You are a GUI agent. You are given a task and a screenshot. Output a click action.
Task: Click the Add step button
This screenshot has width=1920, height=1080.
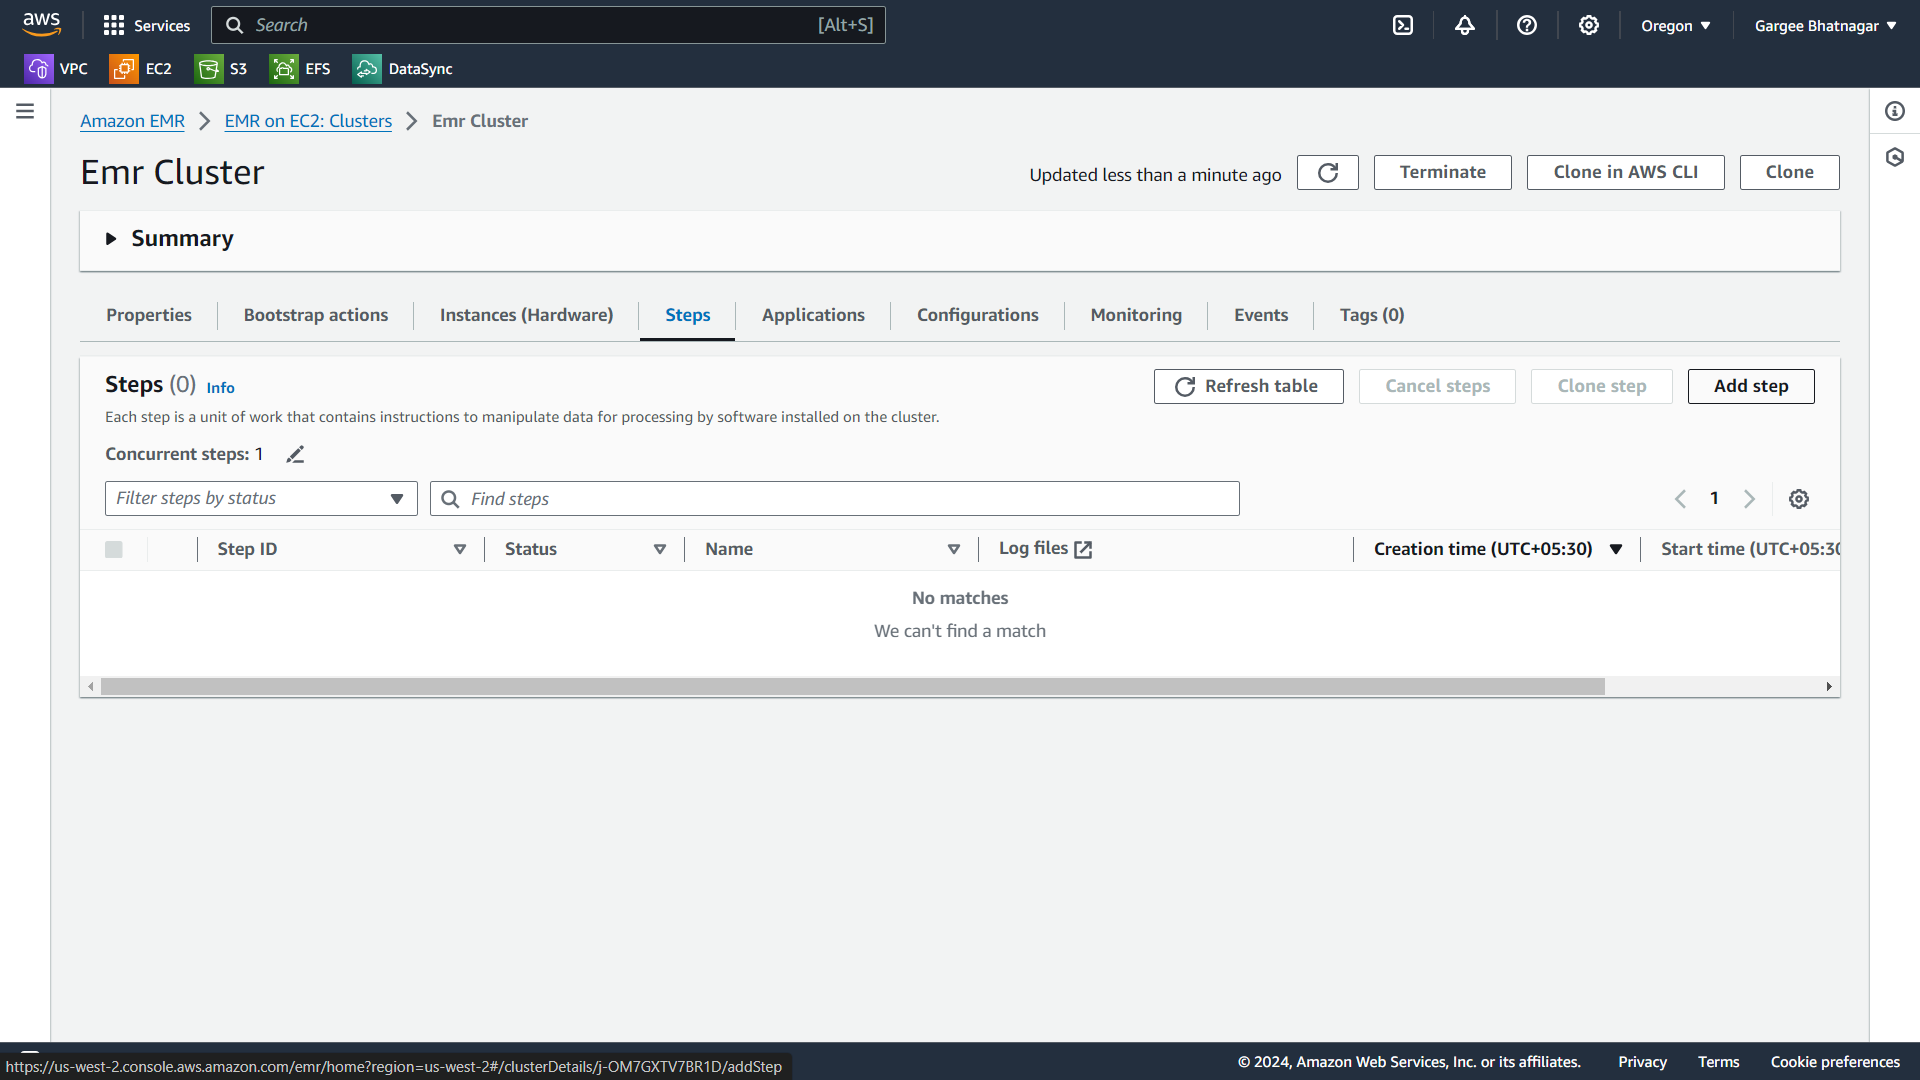[x=1750, y=386]
